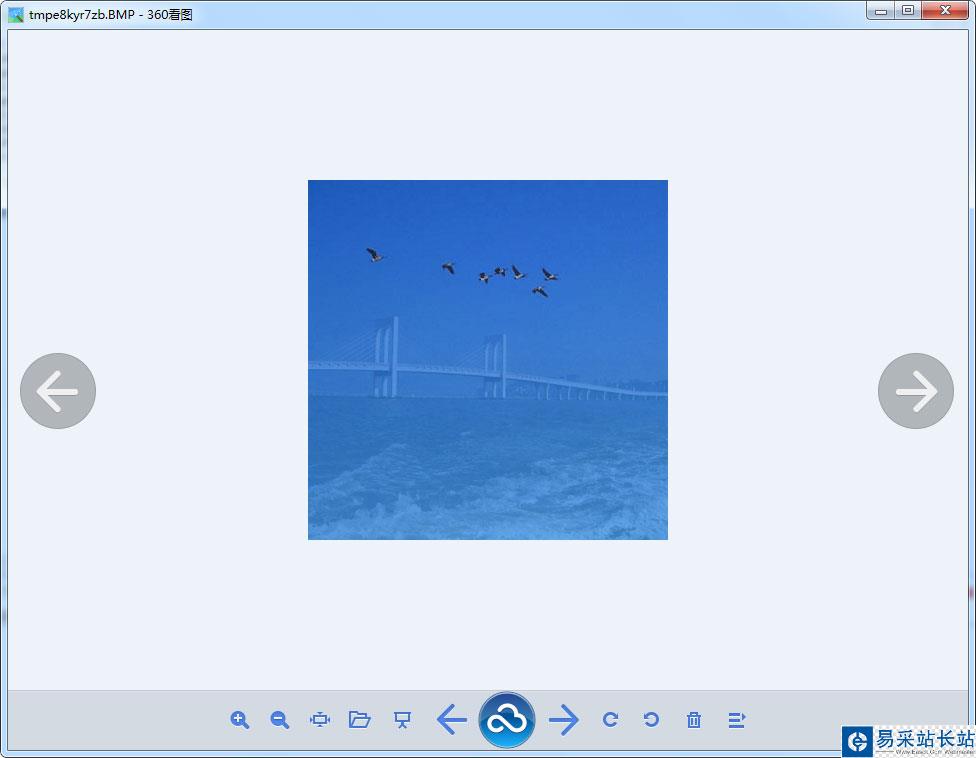Open file folder icon in toolbar

tap(360, 720)
